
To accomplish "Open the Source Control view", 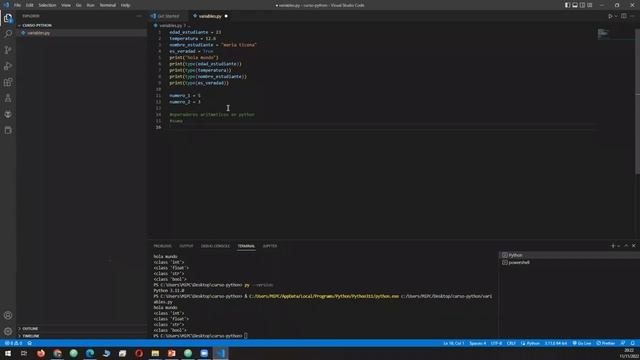I will point(8,50).
